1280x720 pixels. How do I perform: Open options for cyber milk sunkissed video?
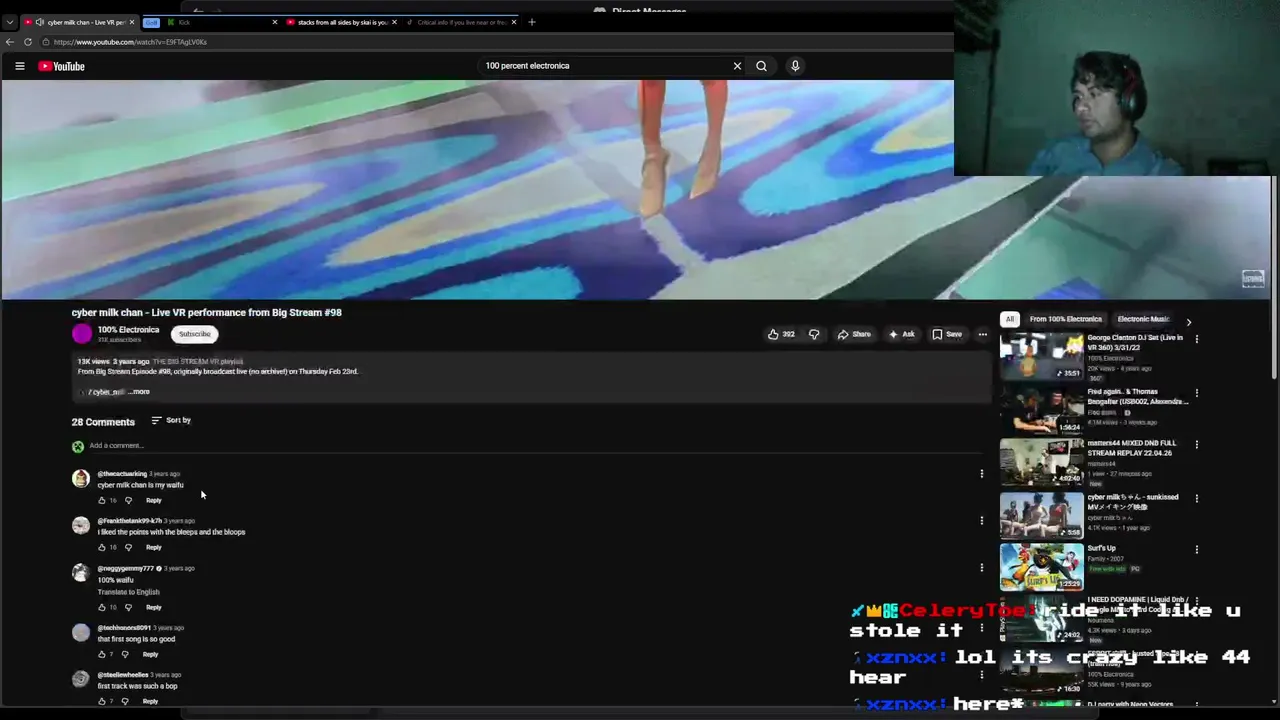pos(1196,498)
